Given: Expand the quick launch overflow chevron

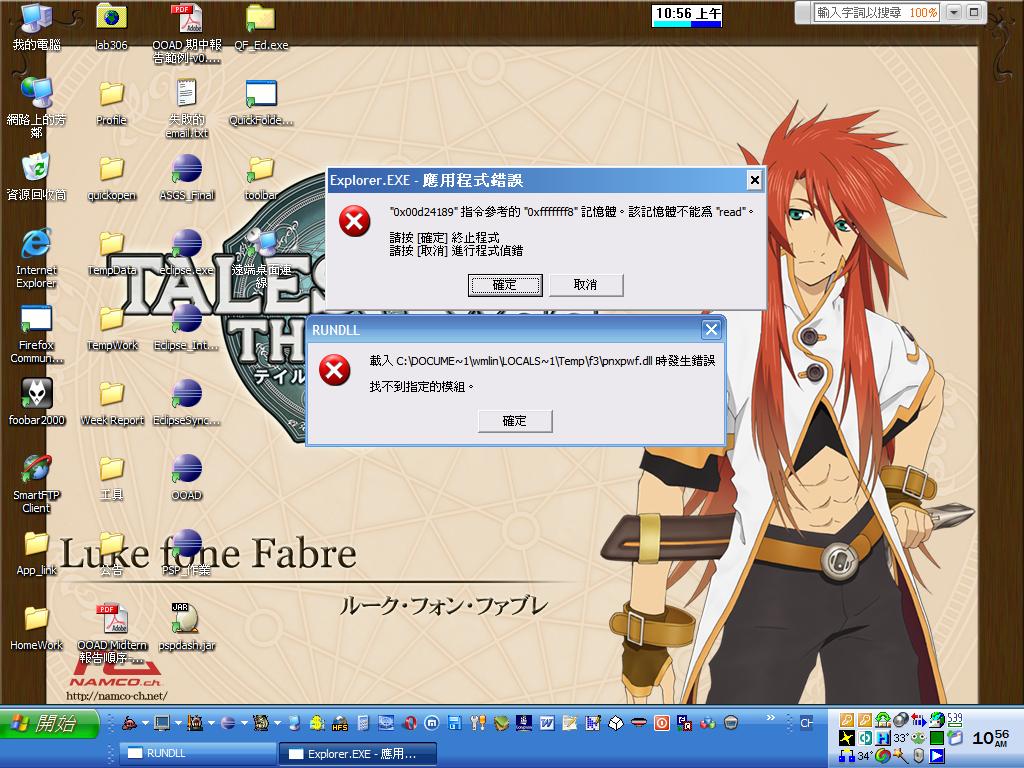Looking at the screenshot, I should click(x=770, y=718).
